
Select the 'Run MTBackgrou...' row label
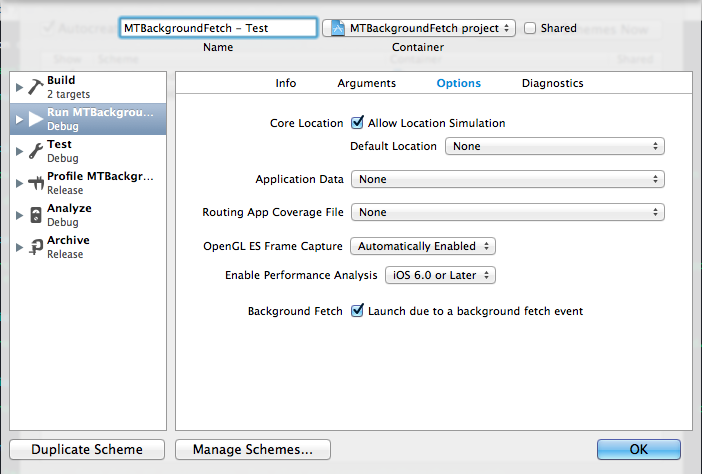pyautogui.click(x=100, y=112)
